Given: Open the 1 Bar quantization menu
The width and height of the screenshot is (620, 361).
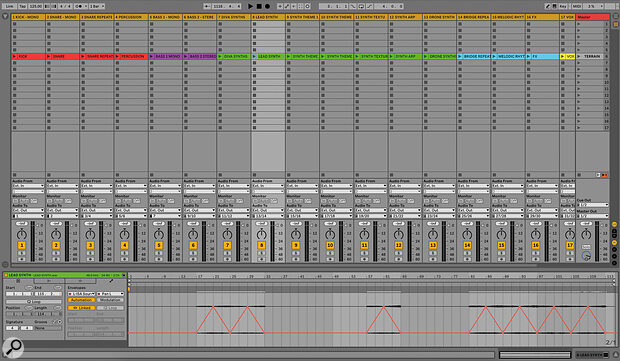Looking at the screenshot, I should 97,6.
